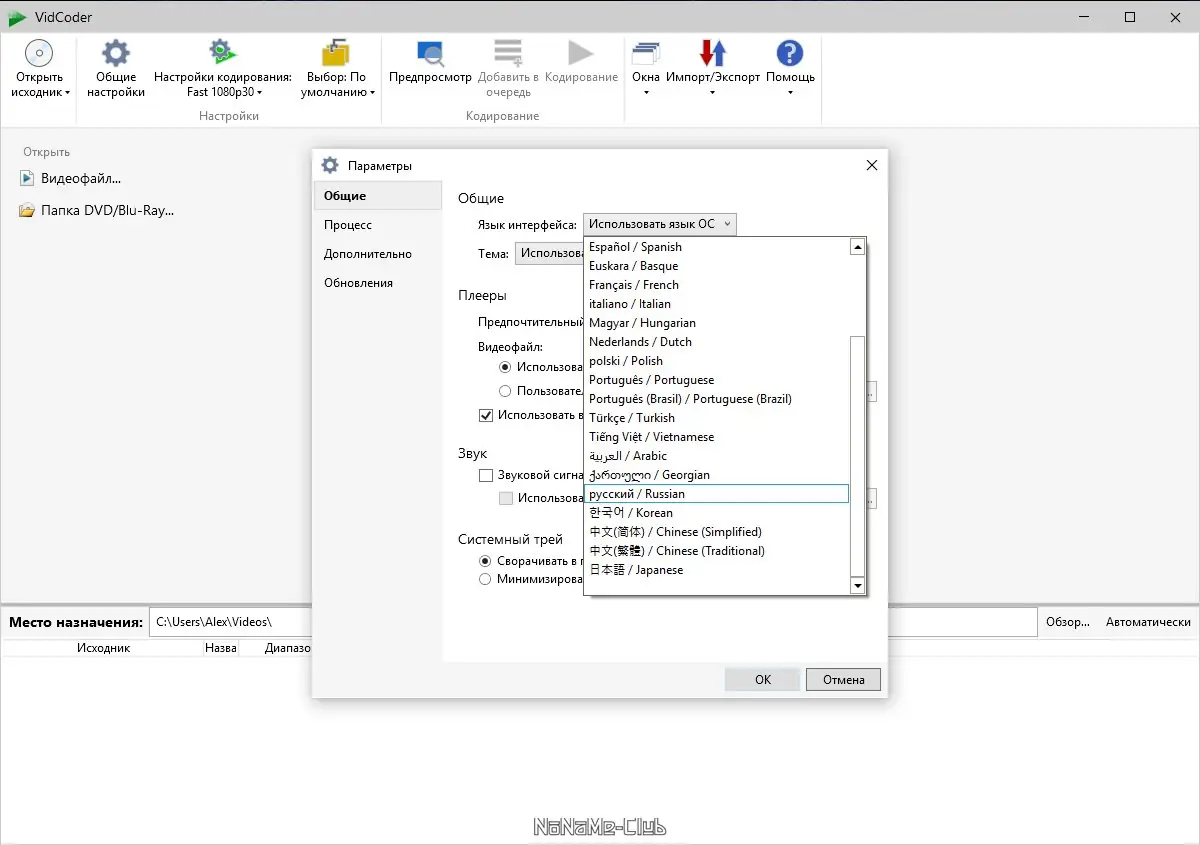Choose Türkçe / Turkish language
Viewport: 1200px width, 845px height.
[x=716, y=418]
